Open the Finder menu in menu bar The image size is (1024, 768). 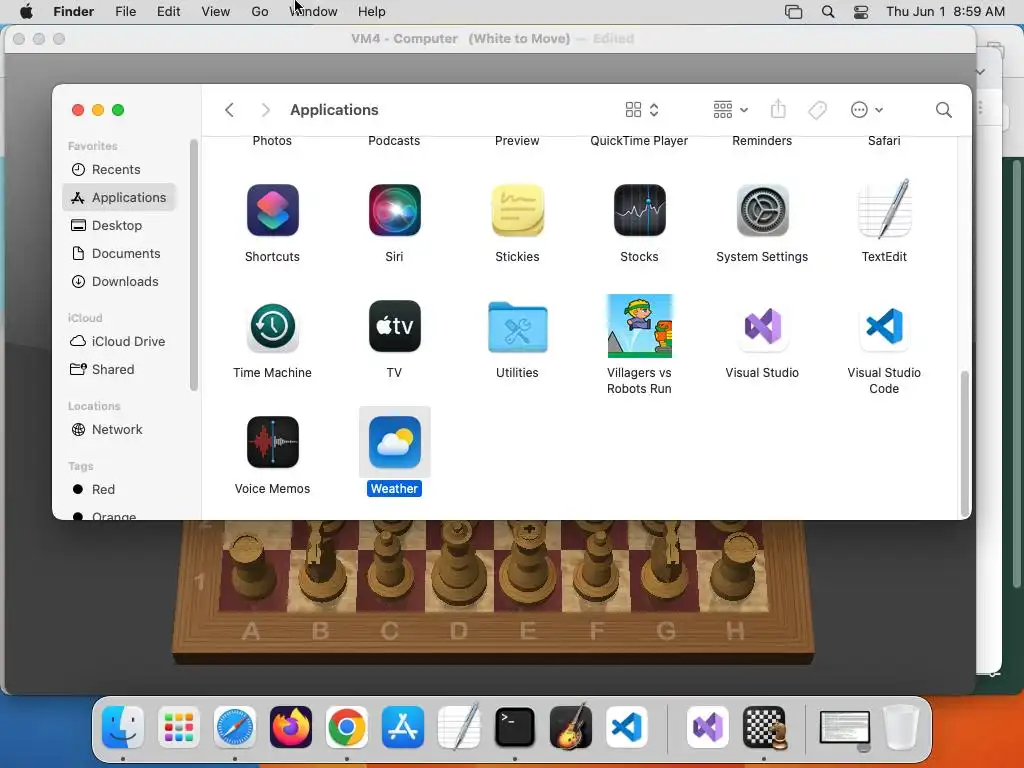74,12
